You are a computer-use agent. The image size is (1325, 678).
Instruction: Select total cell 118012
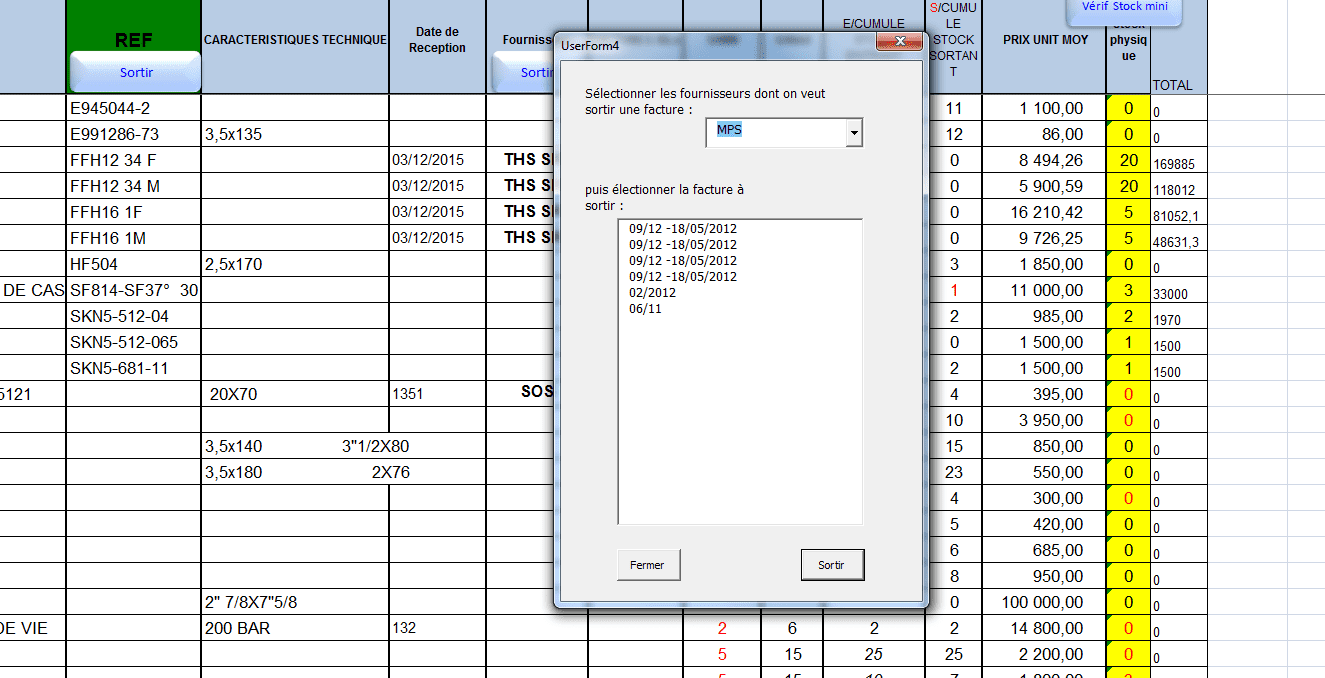tap(1179, 186)
